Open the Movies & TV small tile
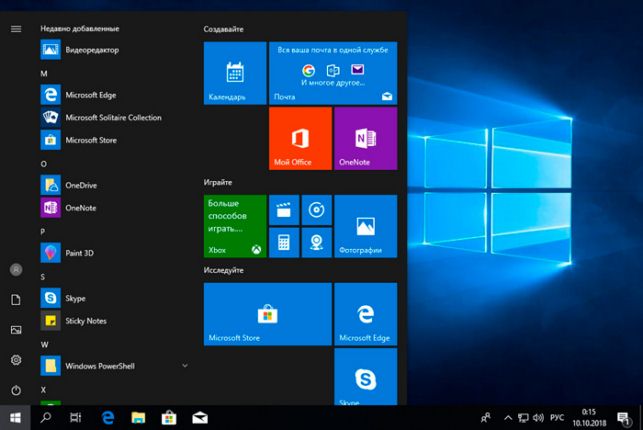 point(284,210)
